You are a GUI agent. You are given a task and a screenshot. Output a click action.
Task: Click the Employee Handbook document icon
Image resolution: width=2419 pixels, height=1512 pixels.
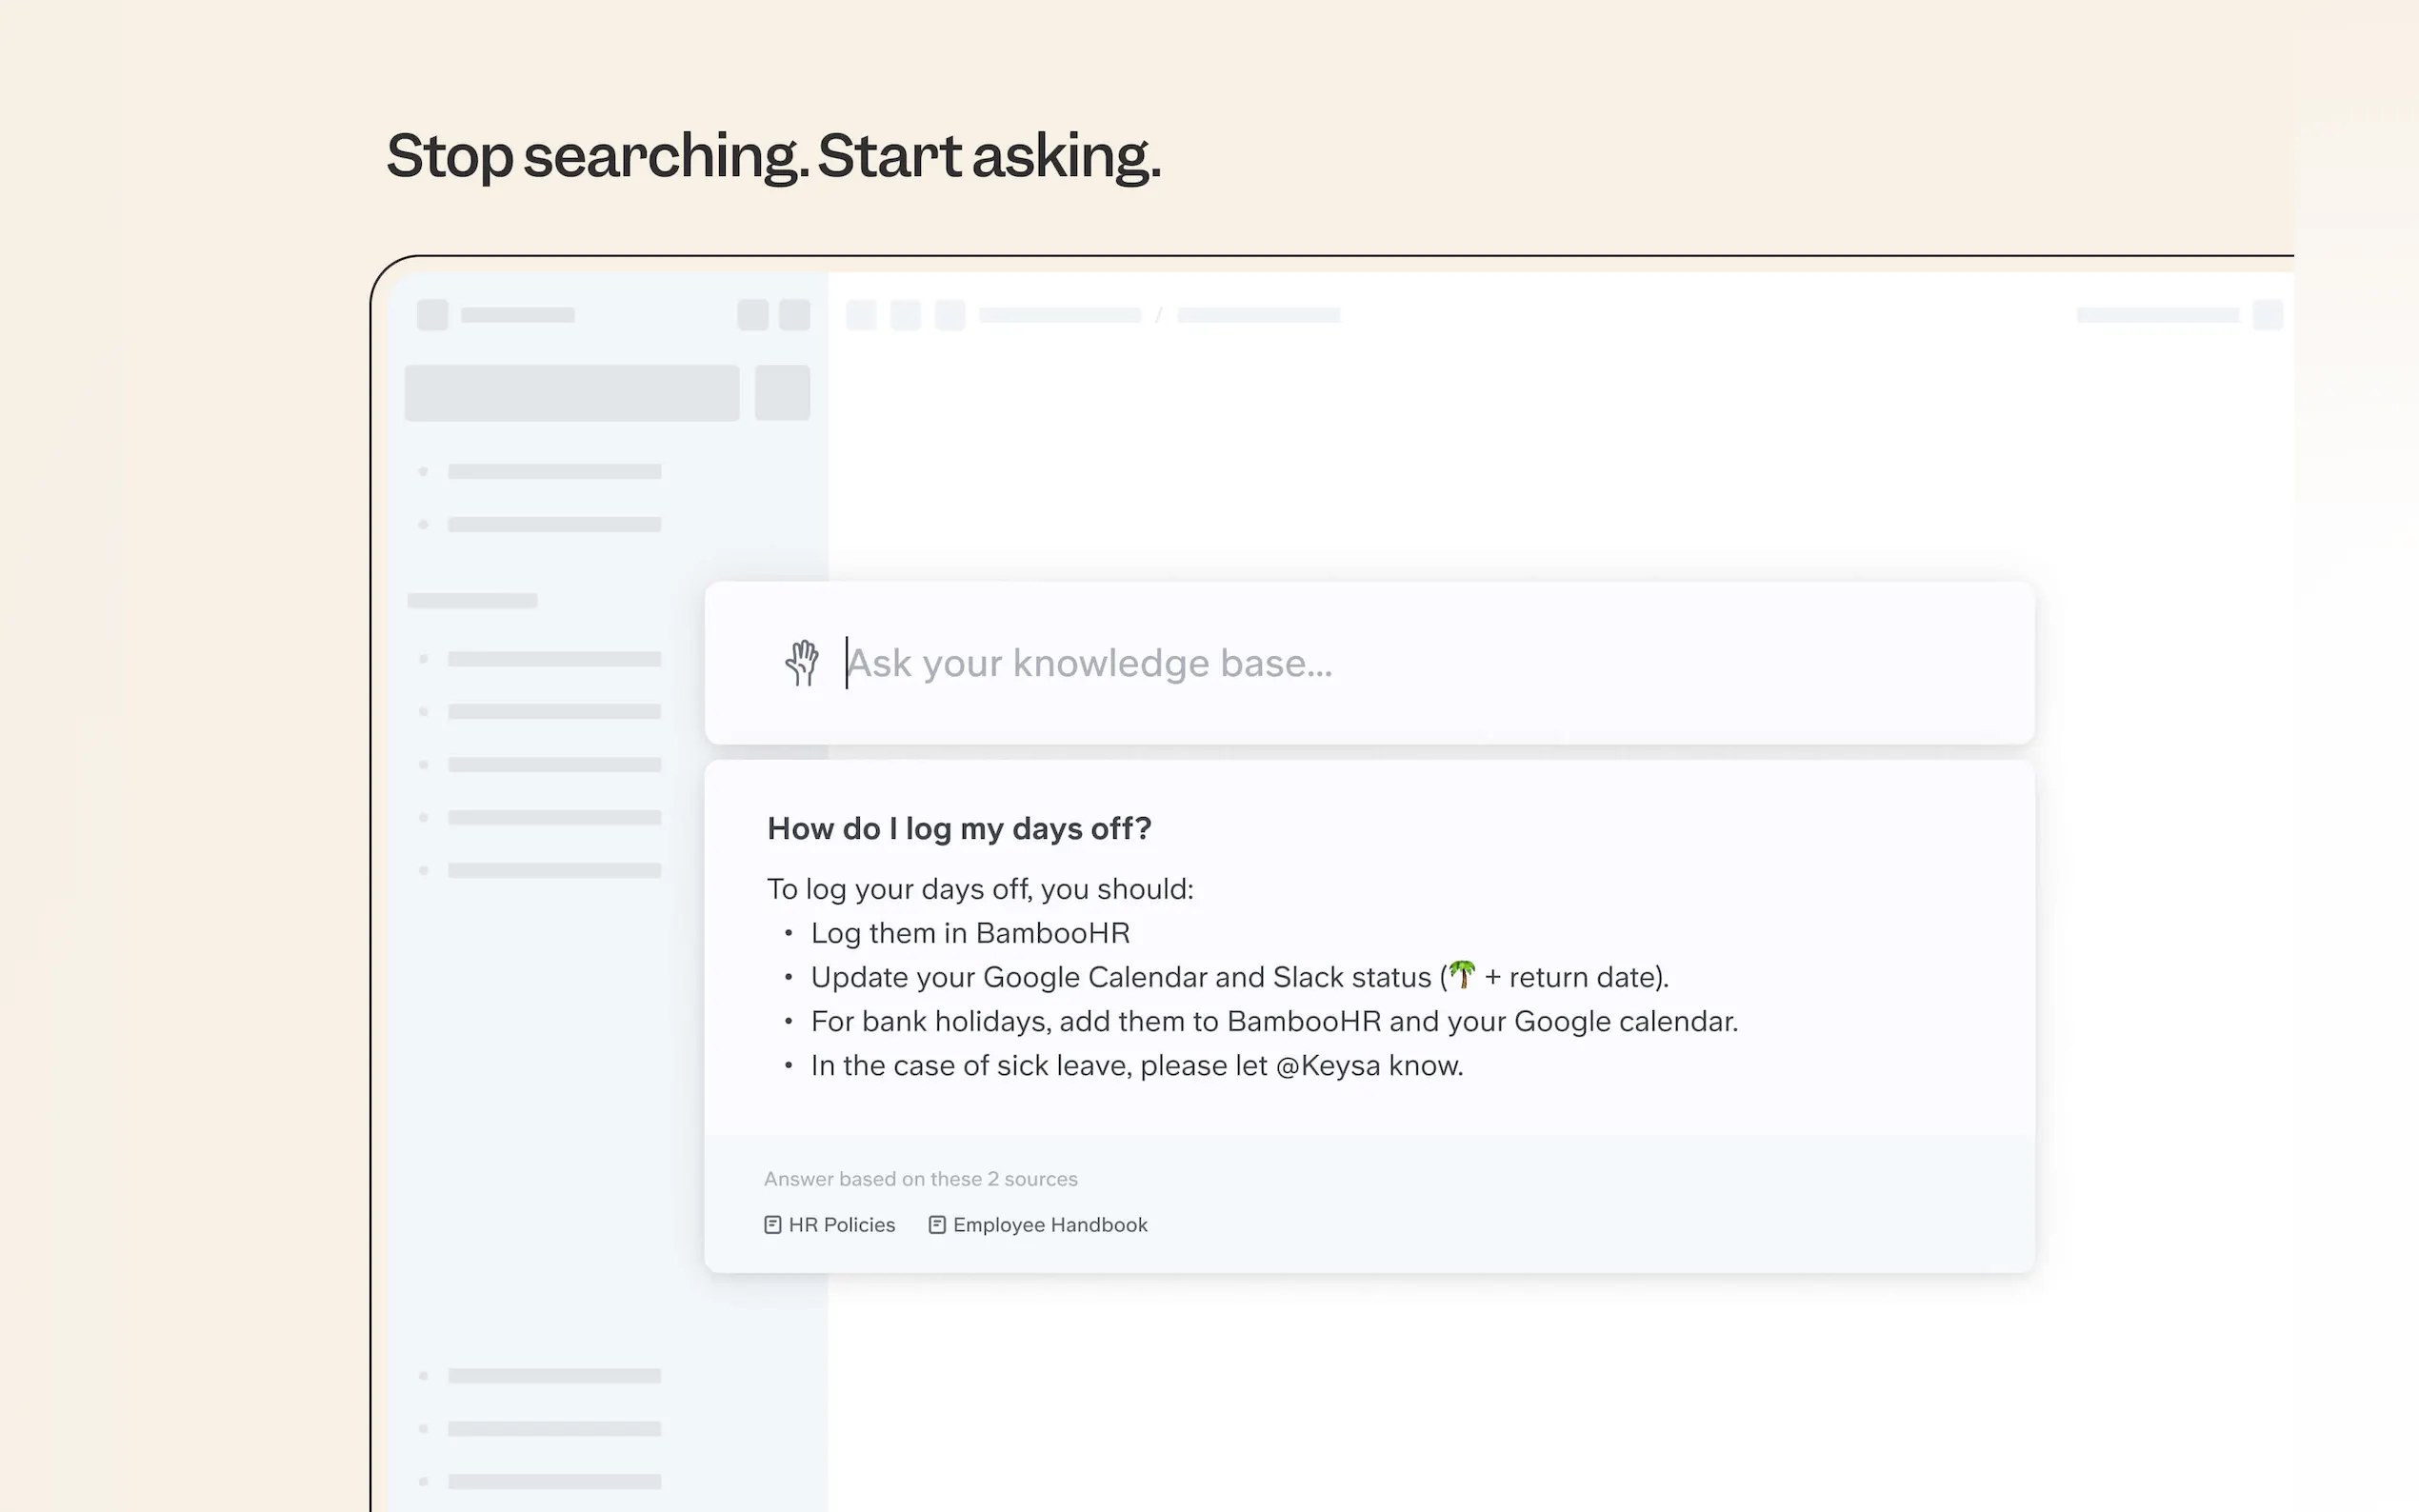[x=936, y=1225]
